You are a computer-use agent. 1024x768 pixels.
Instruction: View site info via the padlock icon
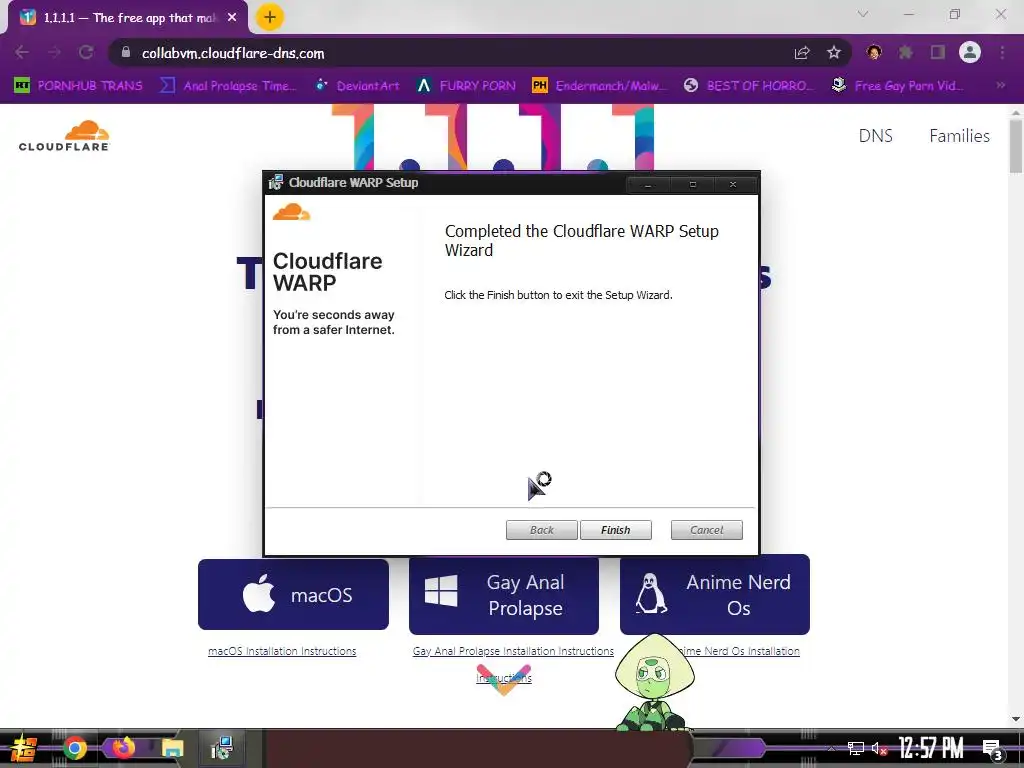coord(126,52)
